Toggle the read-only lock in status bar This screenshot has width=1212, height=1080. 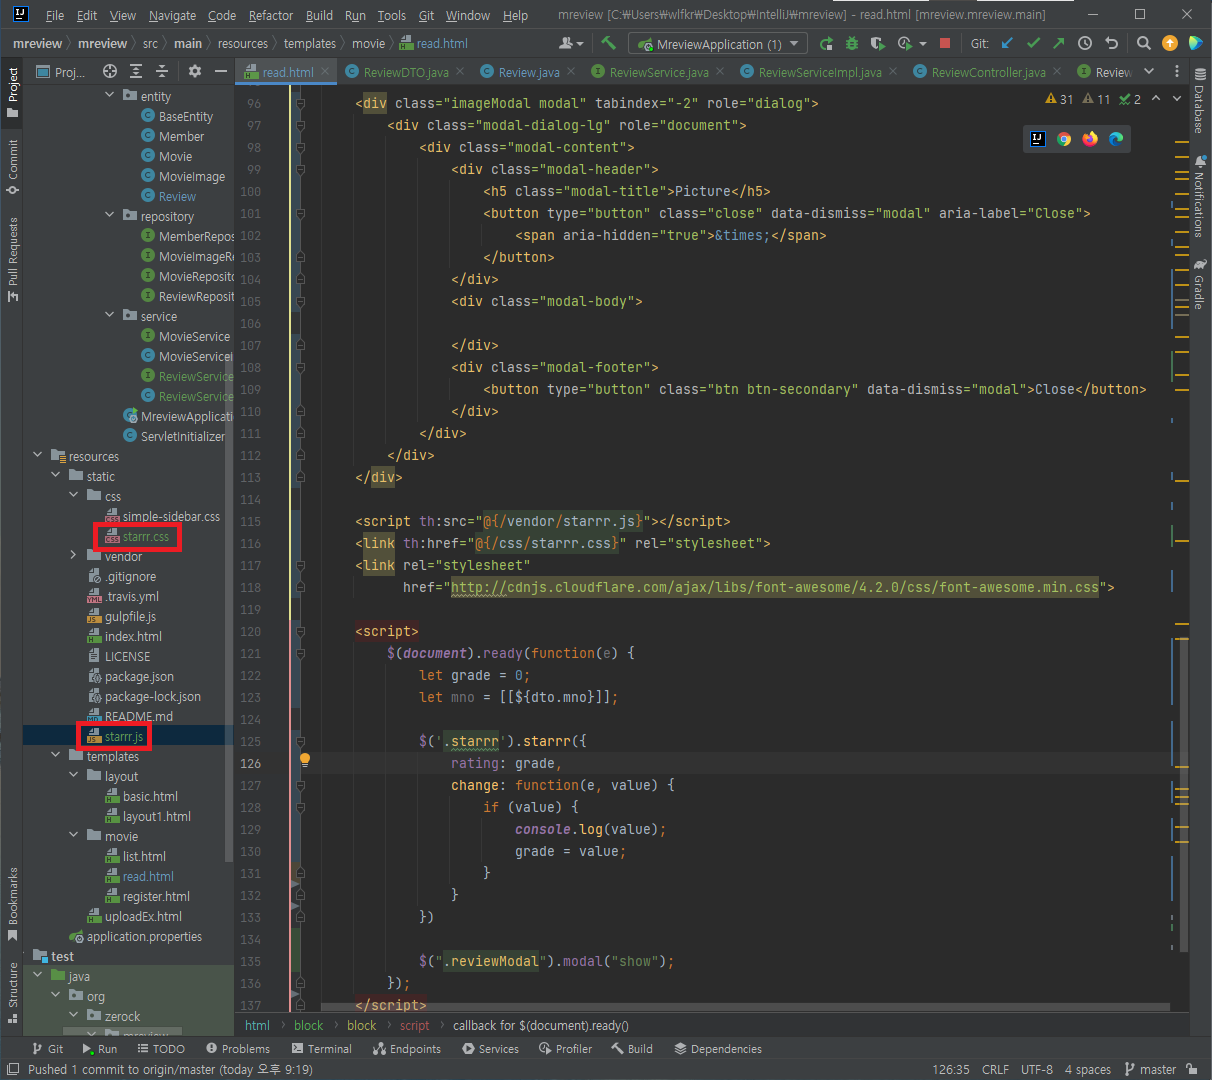point(1191,1069)
